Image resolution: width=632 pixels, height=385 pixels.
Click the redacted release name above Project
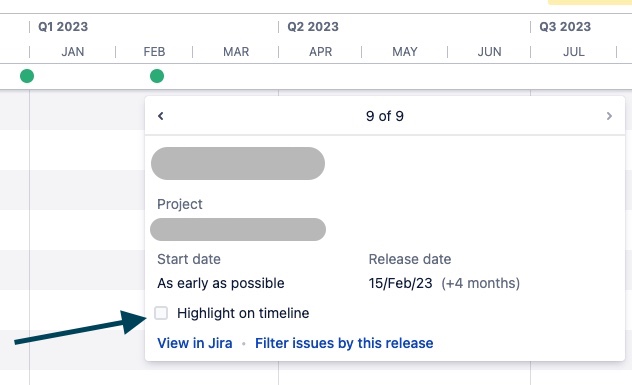238,163
